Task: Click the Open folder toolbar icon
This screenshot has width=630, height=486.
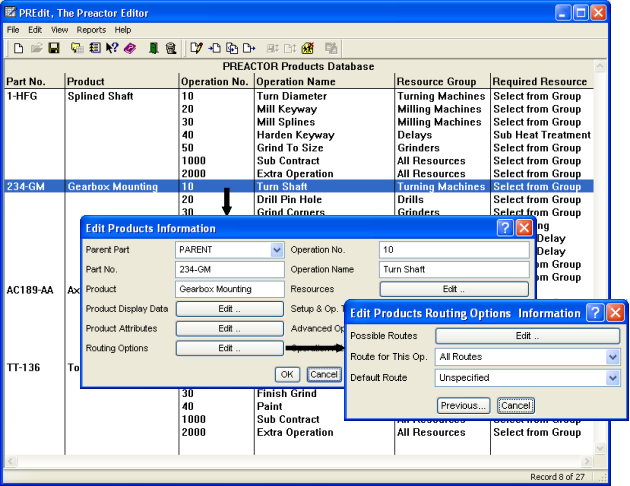Action: [37, 49]
